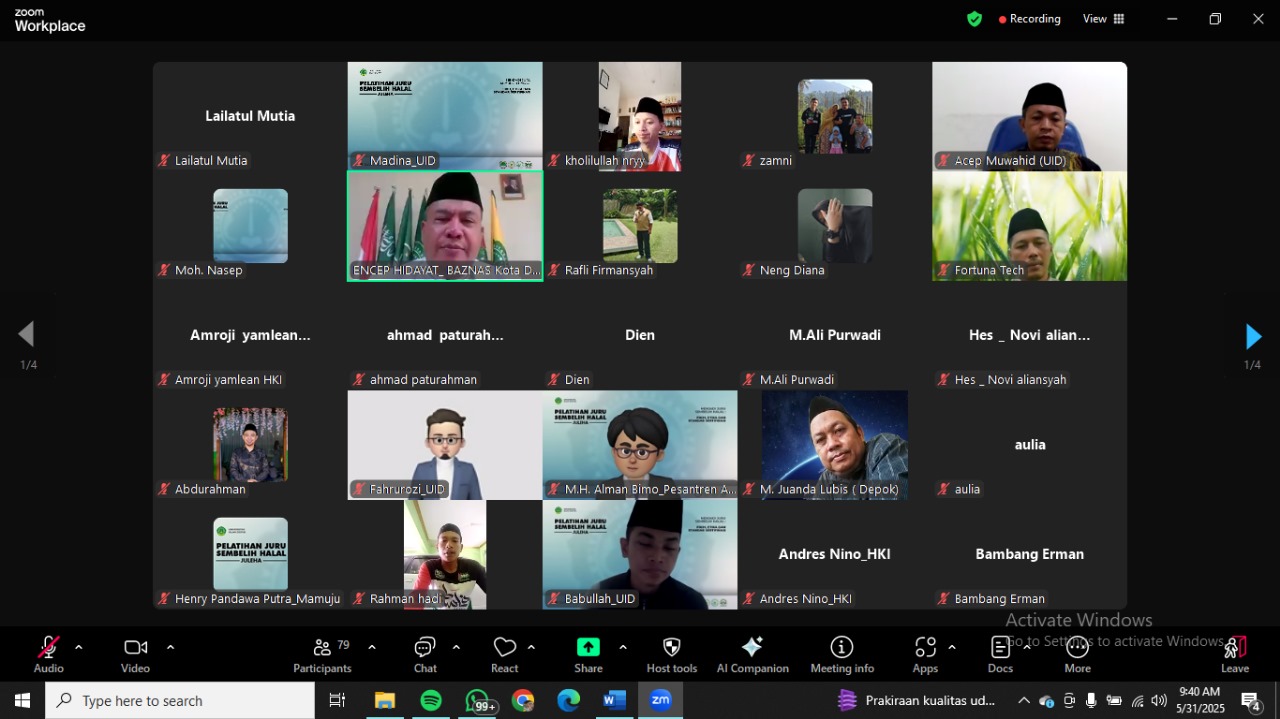Image resolution: width=1280 pixels, height=719 pixels.
Task: Click M.H. Alman Bimo avatar tile
Action: pos(640,445)
